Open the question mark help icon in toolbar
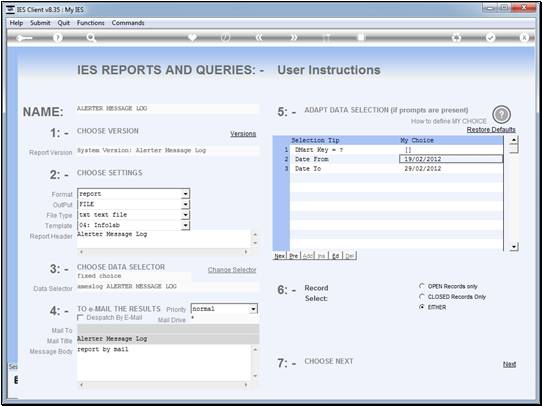 click(58, 38)
